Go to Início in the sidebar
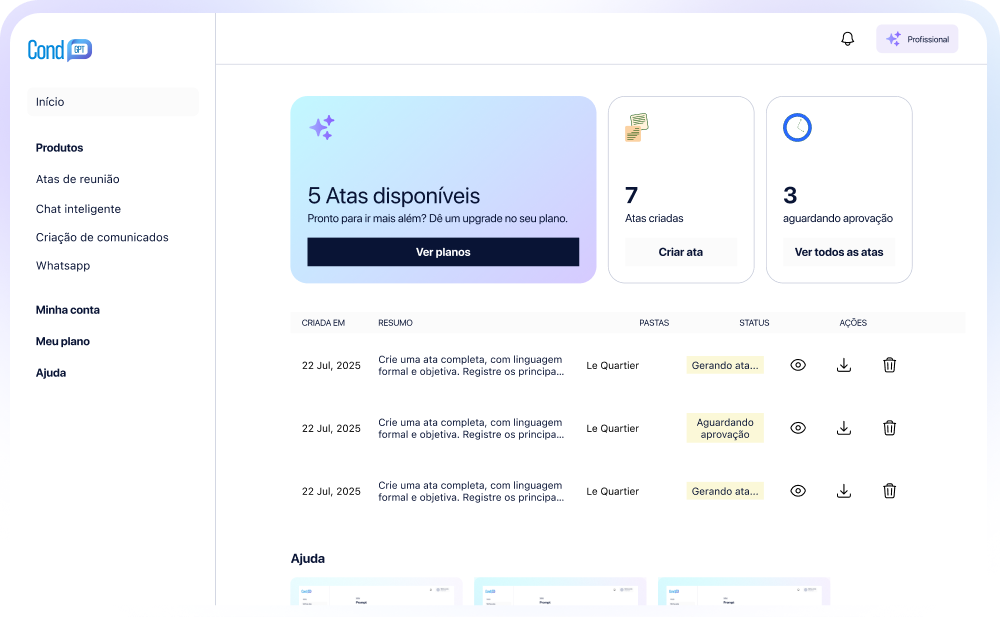The image size is (1000, 617). tap(113, 102)
